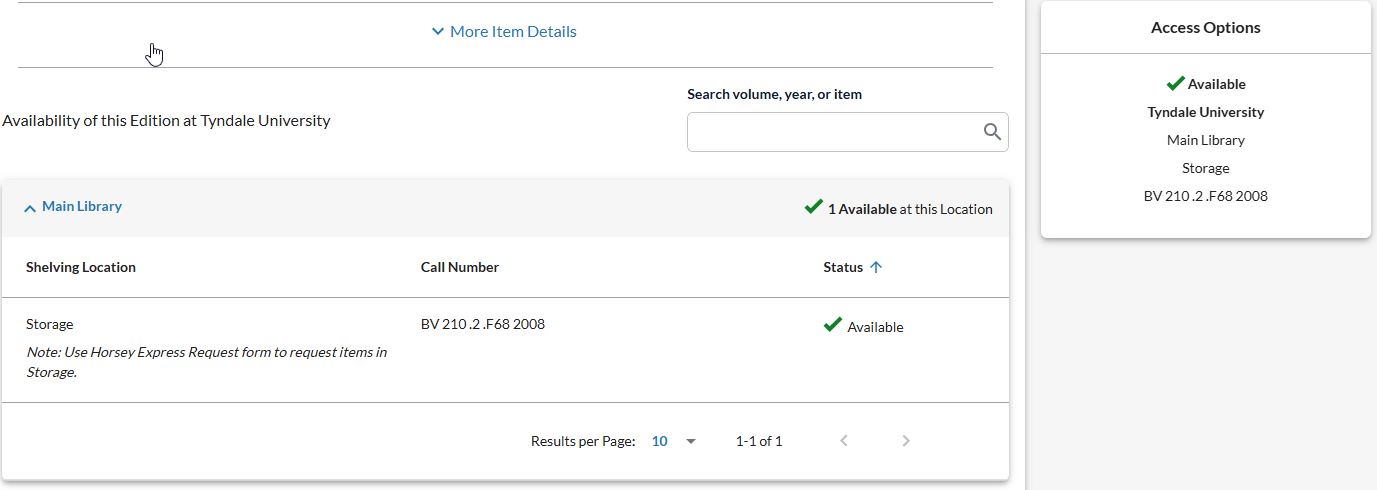Viewport: 1377px width, 490px height.
Task: Click Storage in Access Options panel
Action: tap(1205, 168)
